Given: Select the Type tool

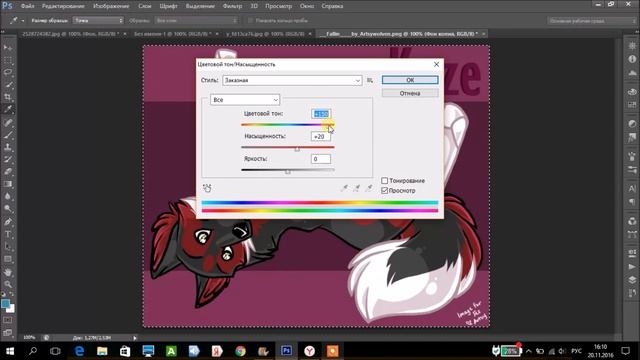Looking at the screenshot, I should pyautogui.click(x=8, y=234).
